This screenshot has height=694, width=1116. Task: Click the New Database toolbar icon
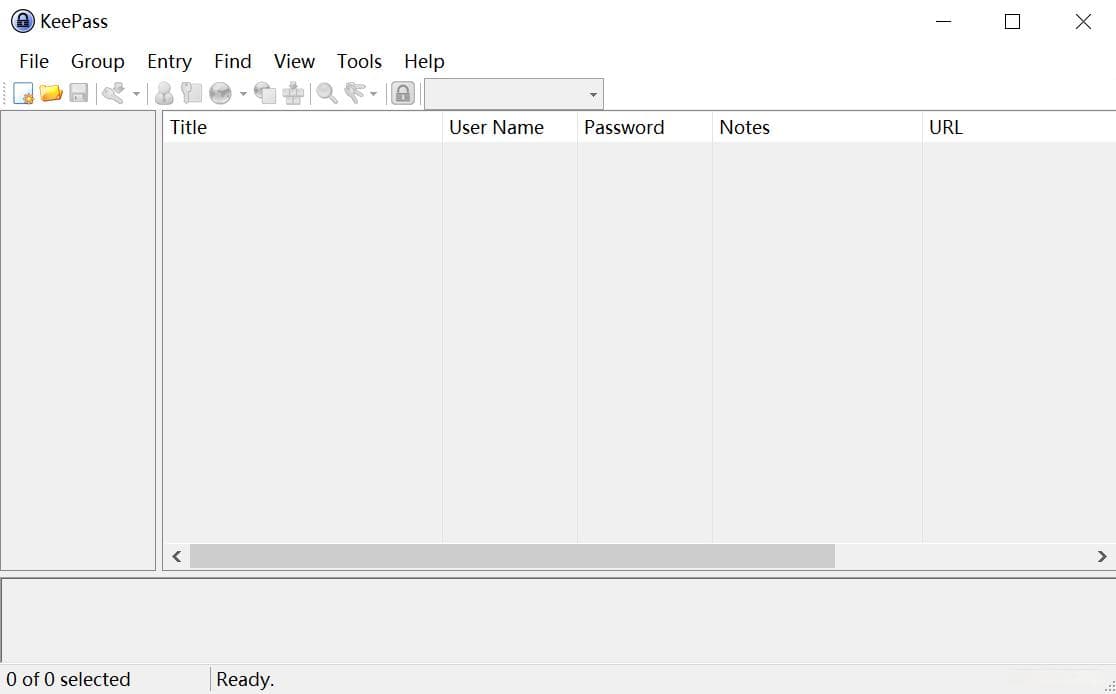point(23,93)
